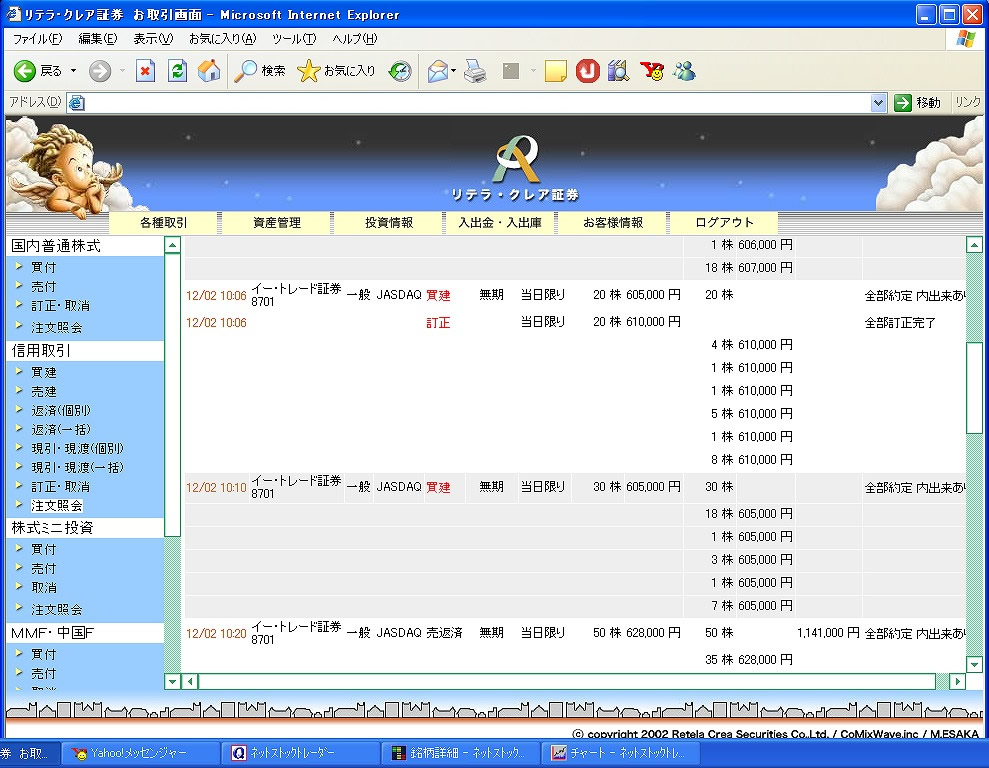989x768 pixels.
Task: Click the Print icon
Action: coord(475,71)
